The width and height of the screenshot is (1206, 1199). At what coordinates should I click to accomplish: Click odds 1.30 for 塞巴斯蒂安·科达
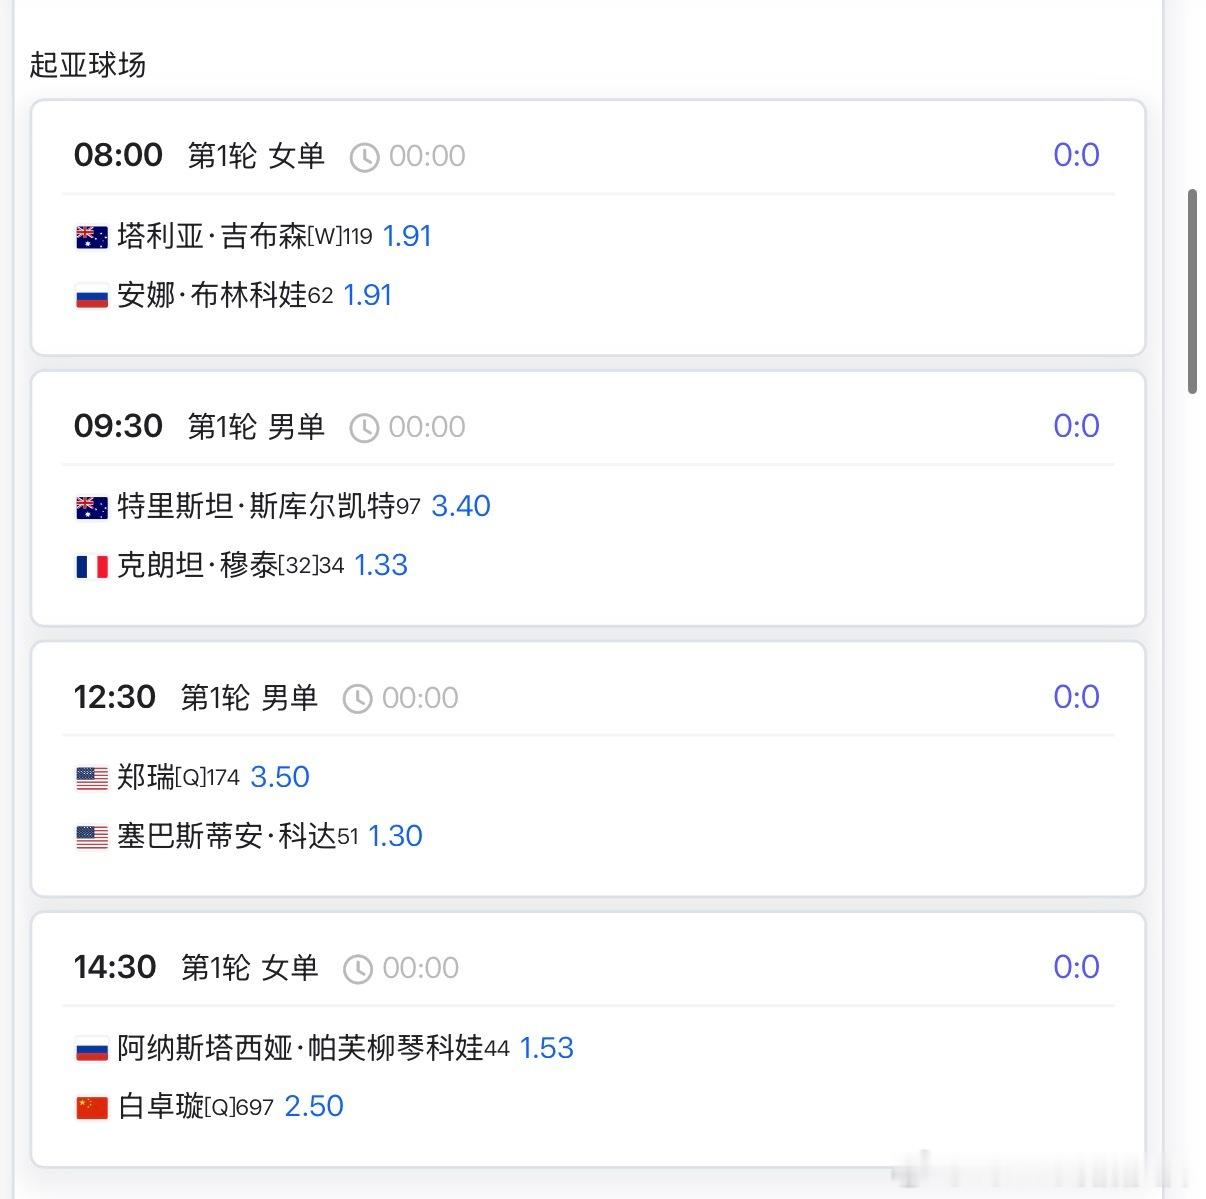tap(395, 836)
